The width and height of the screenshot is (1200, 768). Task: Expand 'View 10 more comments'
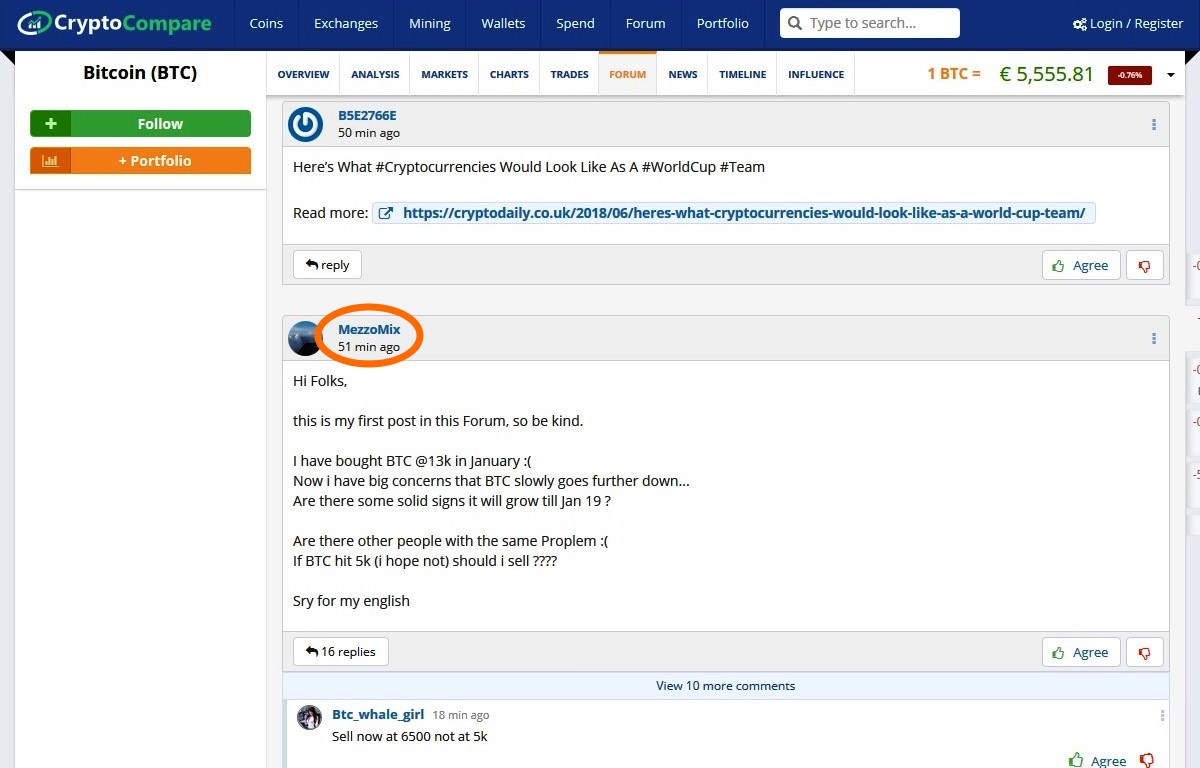[726, 686]
